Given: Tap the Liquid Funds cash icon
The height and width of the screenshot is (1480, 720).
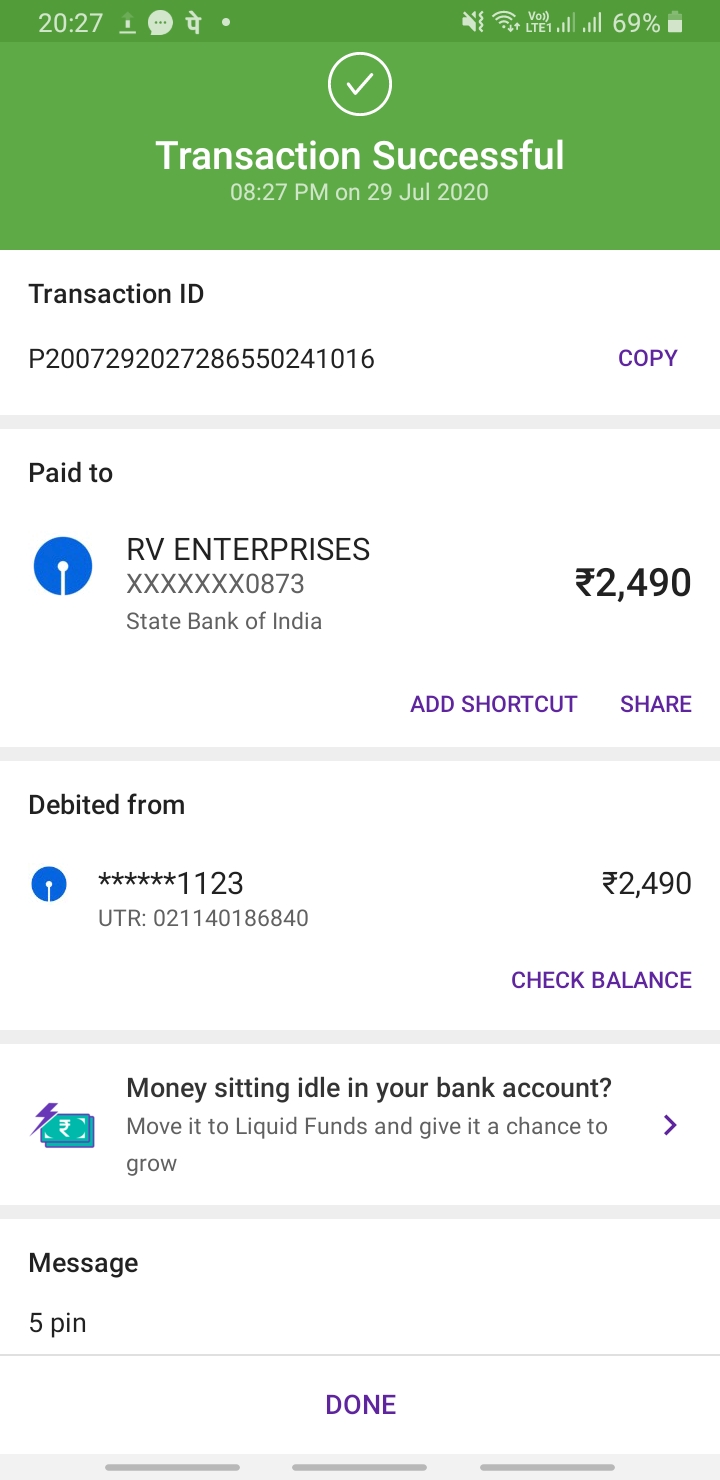Looking at the screenshot, I should tap(62, 1126).
